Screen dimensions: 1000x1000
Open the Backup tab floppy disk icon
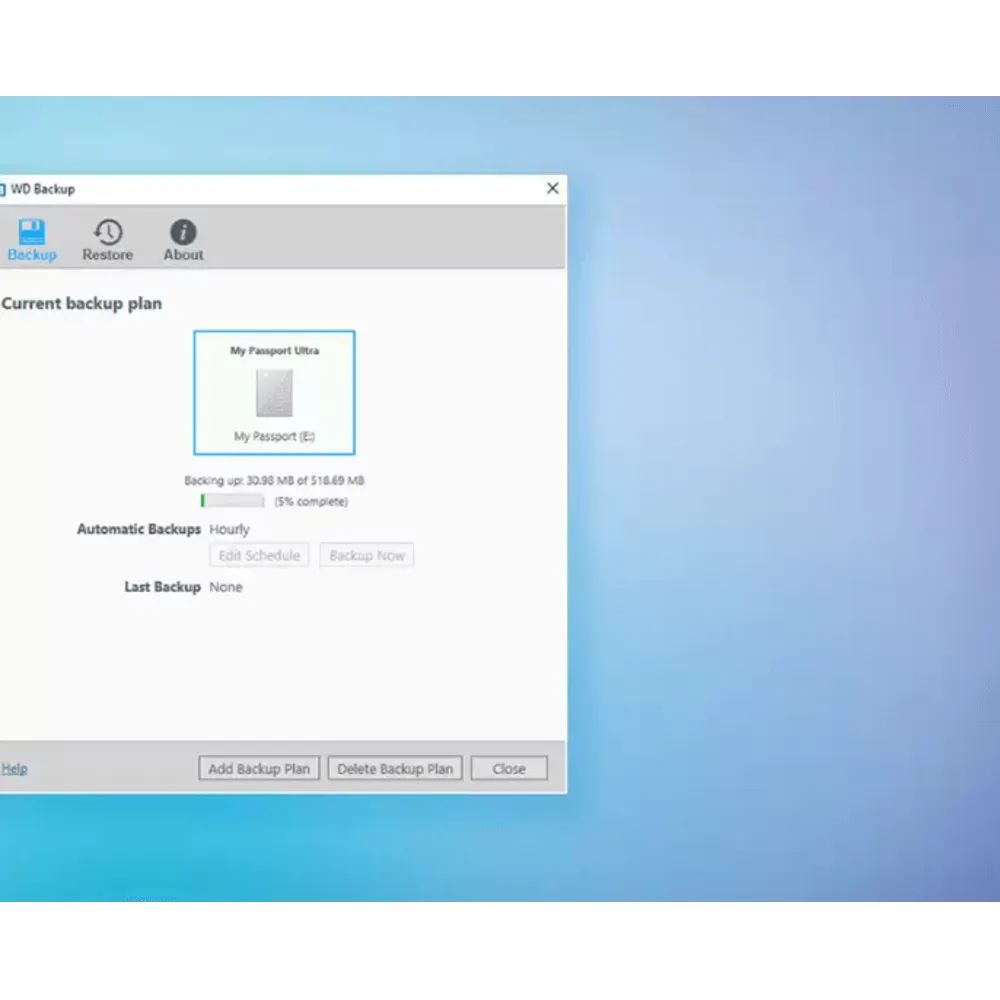(x=31, y=232)
